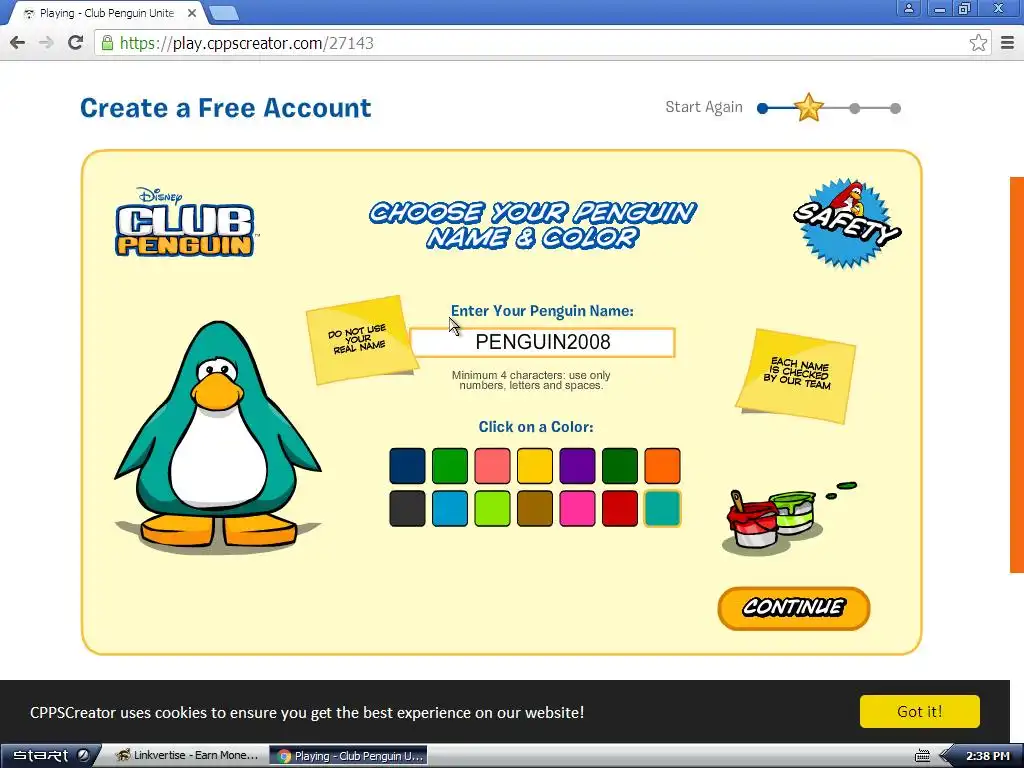Pick the black color swatch

point(407,508)
